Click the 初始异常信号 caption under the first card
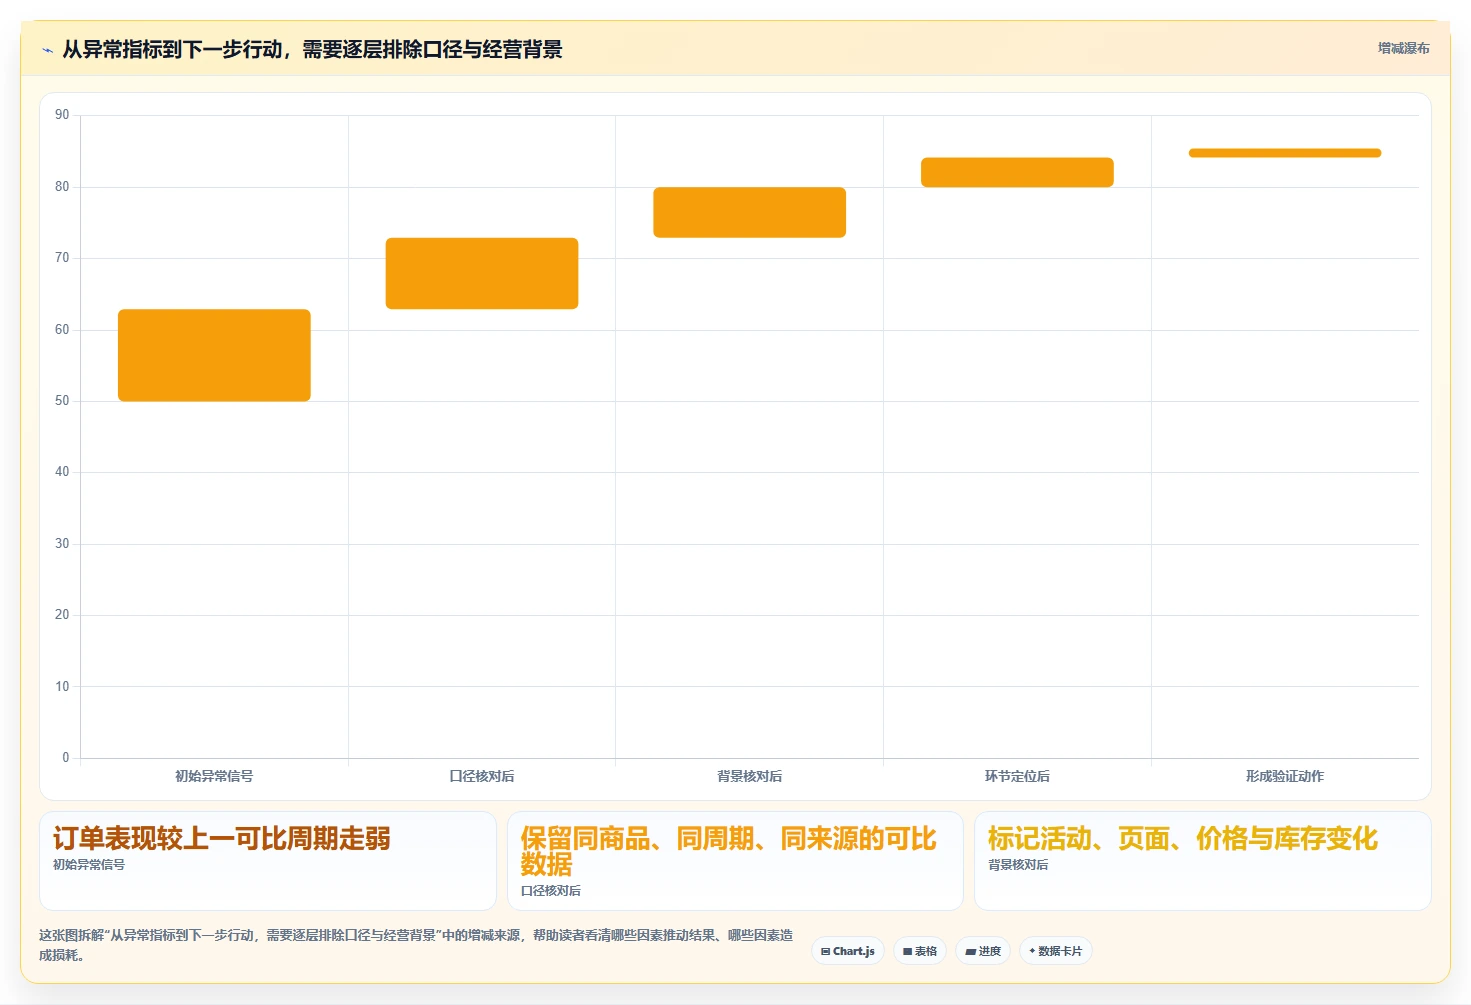This screenshot has height=1005, width=1471. (89, 865)
